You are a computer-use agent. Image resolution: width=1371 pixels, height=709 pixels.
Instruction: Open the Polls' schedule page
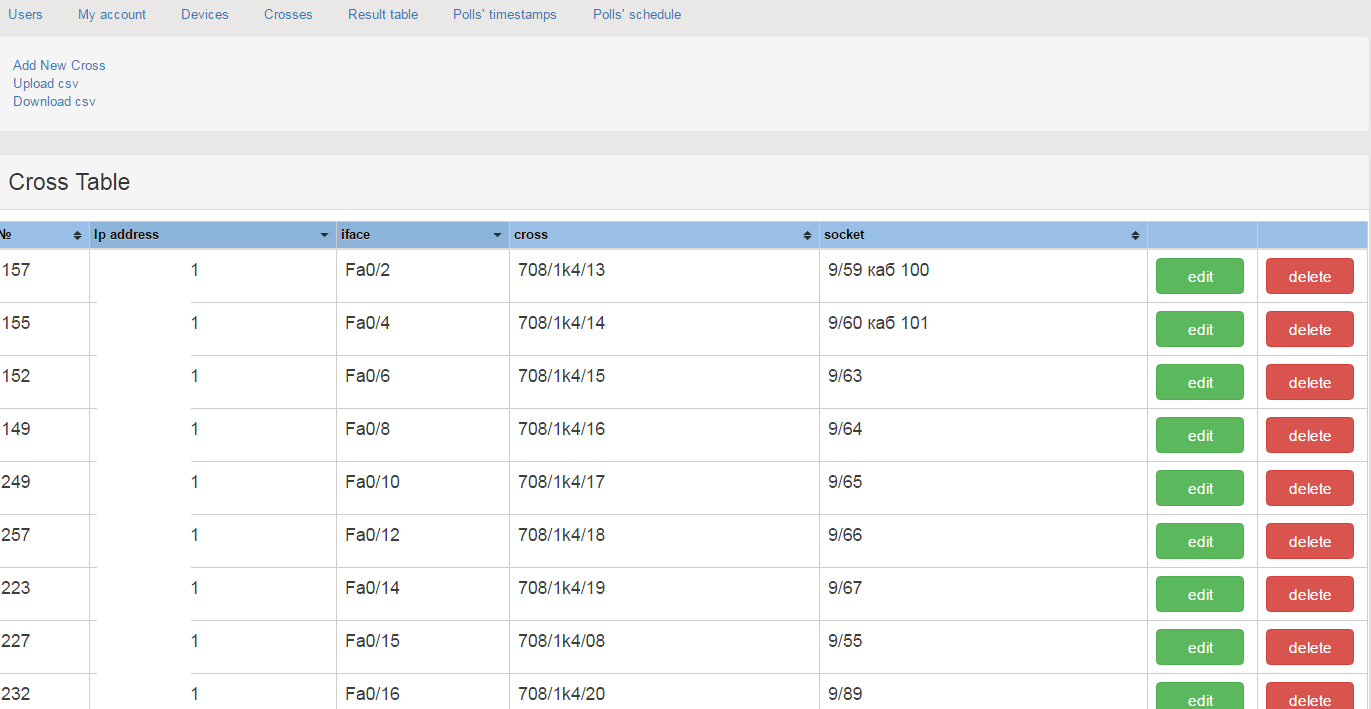coord(636,15)
